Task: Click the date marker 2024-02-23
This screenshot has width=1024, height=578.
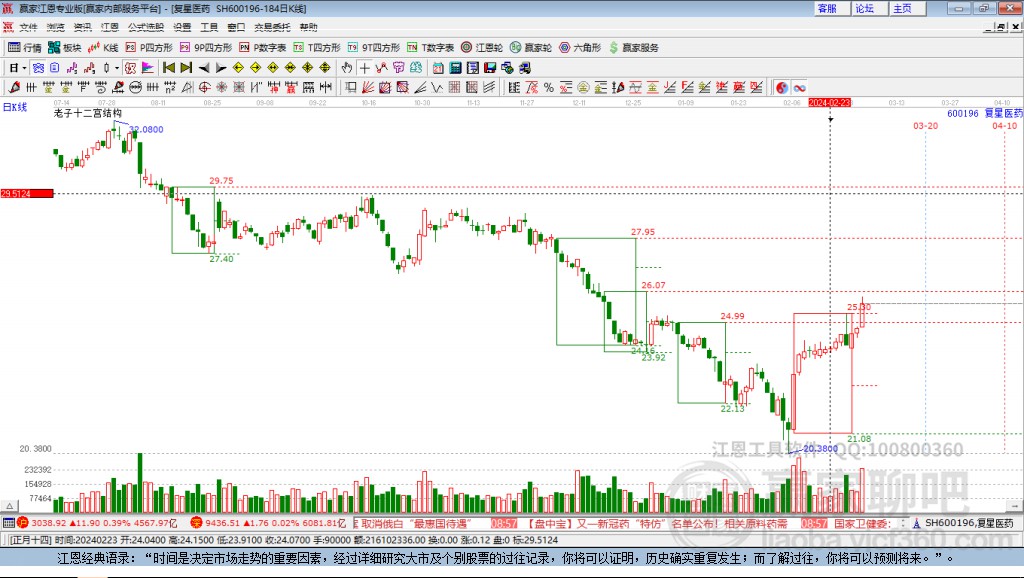Action: pos(829,103)
